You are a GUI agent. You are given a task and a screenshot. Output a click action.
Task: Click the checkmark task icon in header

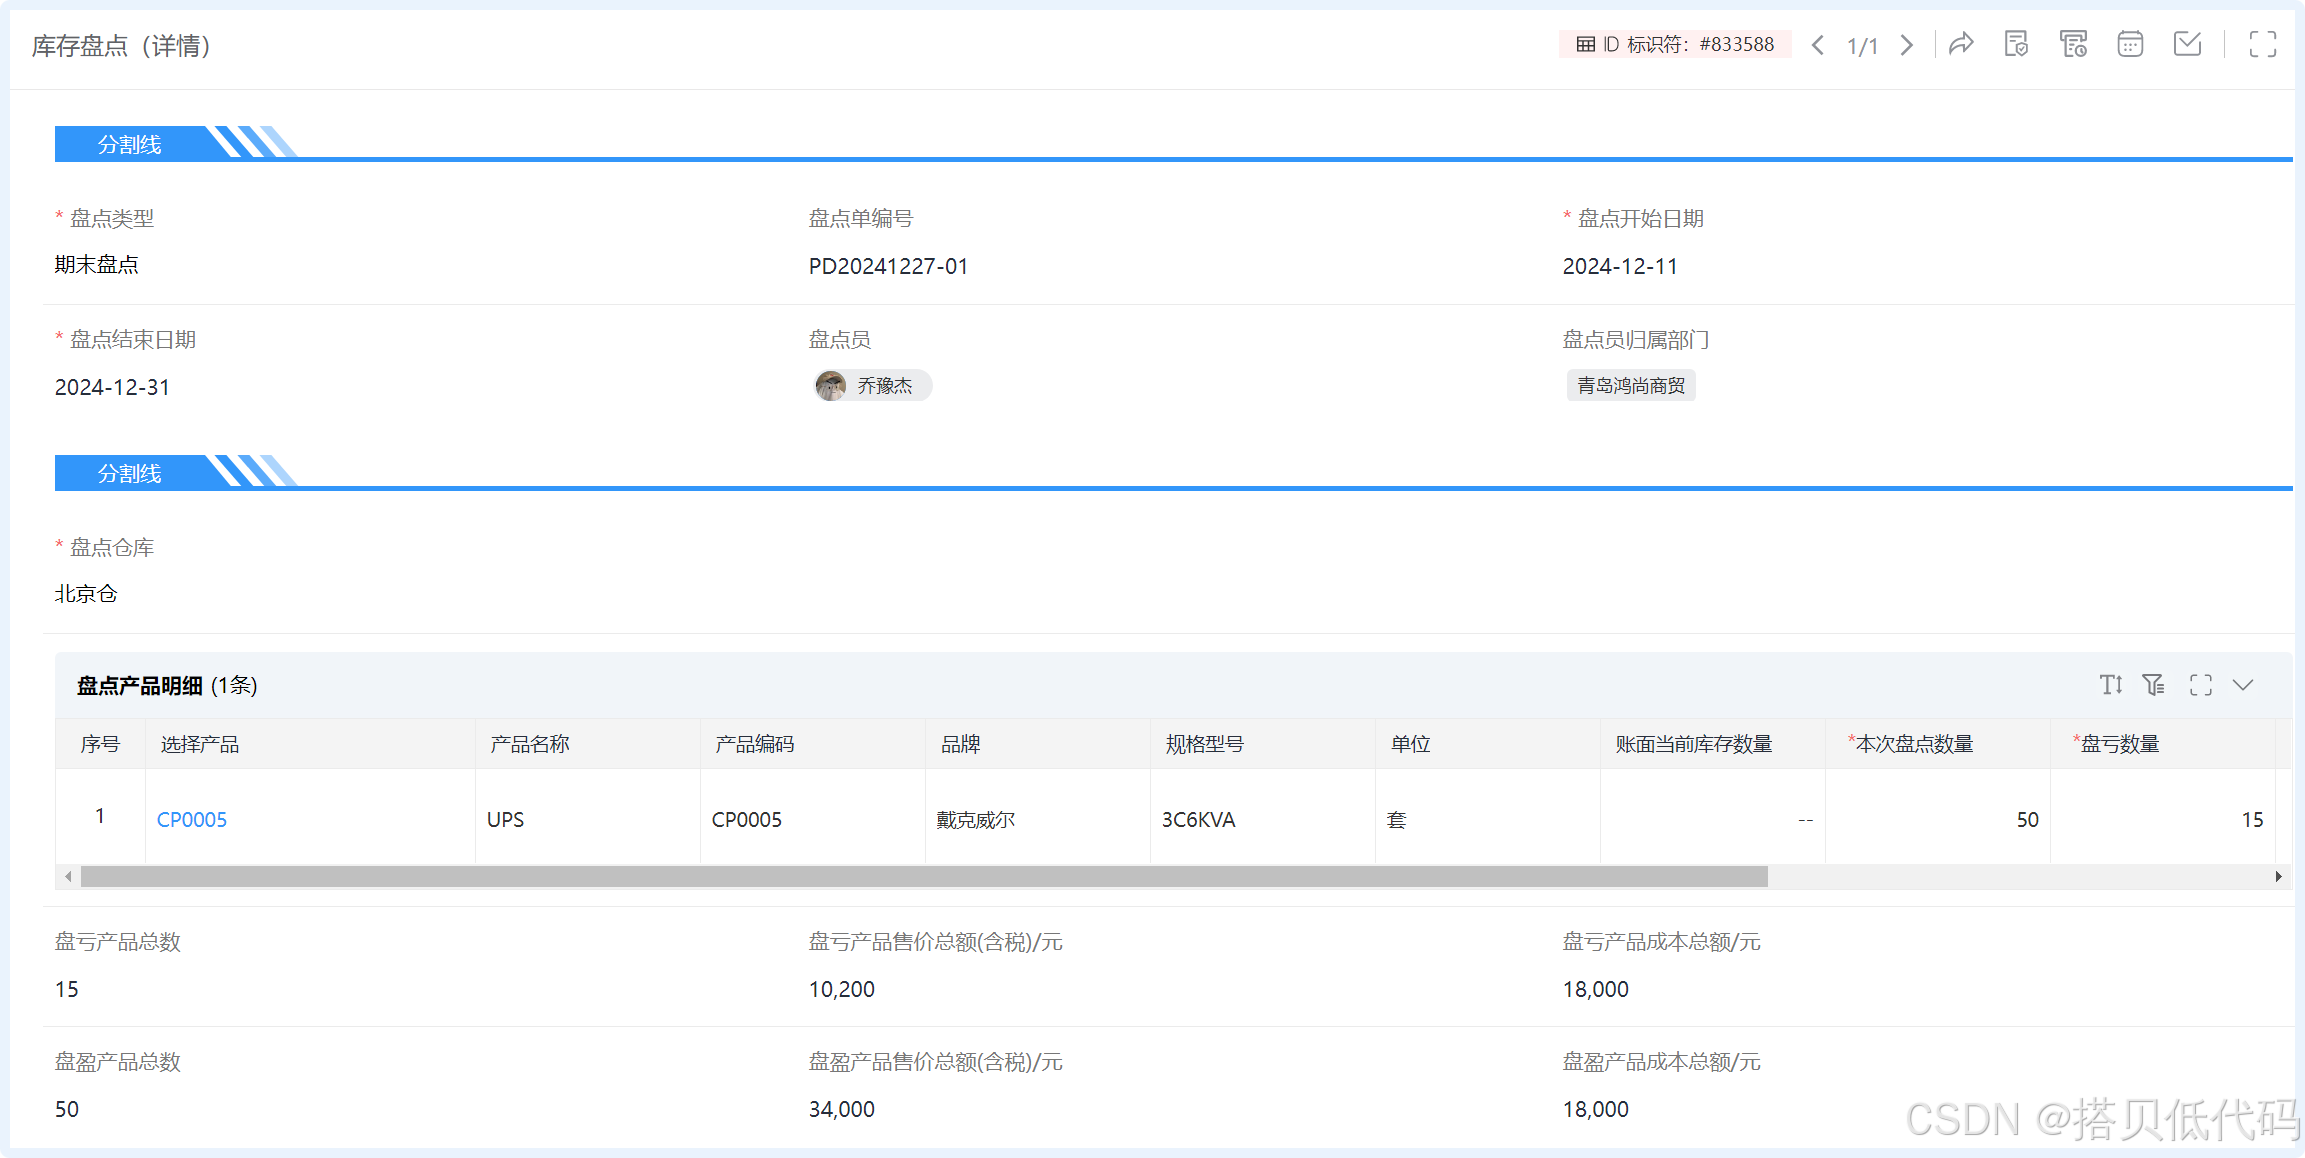click(2187, 44)
